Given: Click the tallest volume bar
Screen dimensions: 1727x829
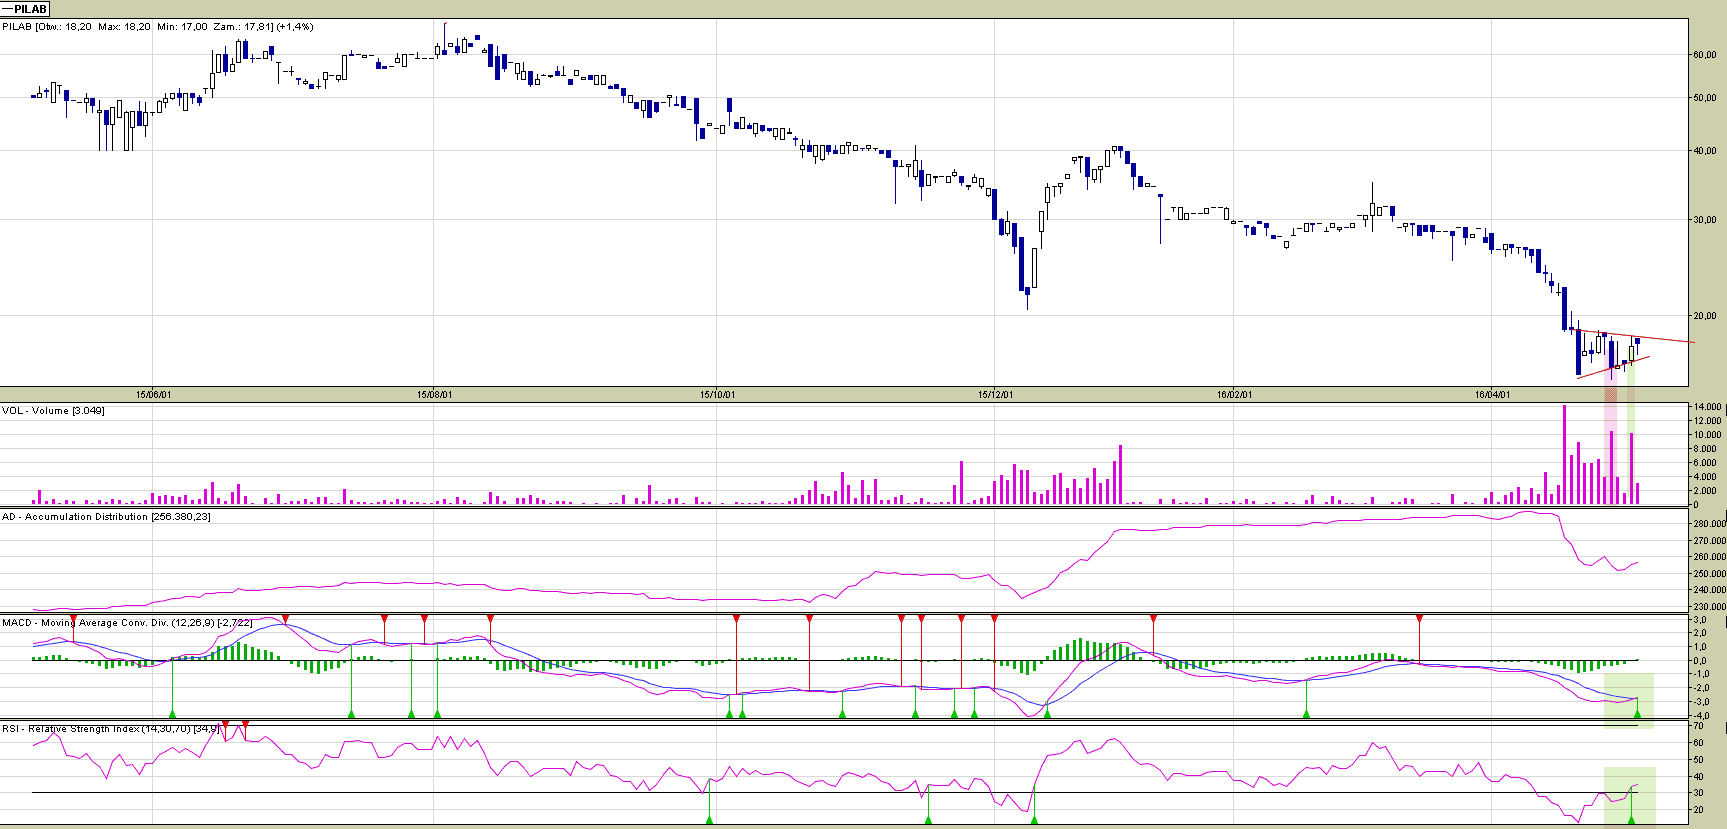Looking at the screenshot, I should pos(1564,455).
